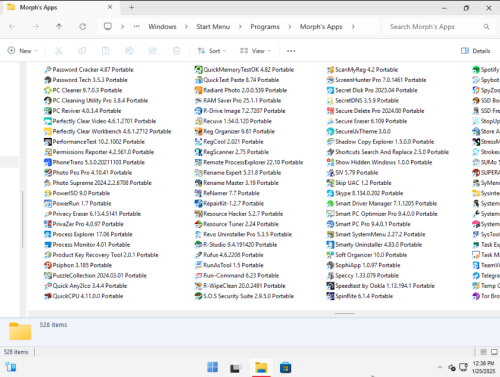Select Password Cracker 4.87 Portable
The image size is (500, 377).
point(89,70)
